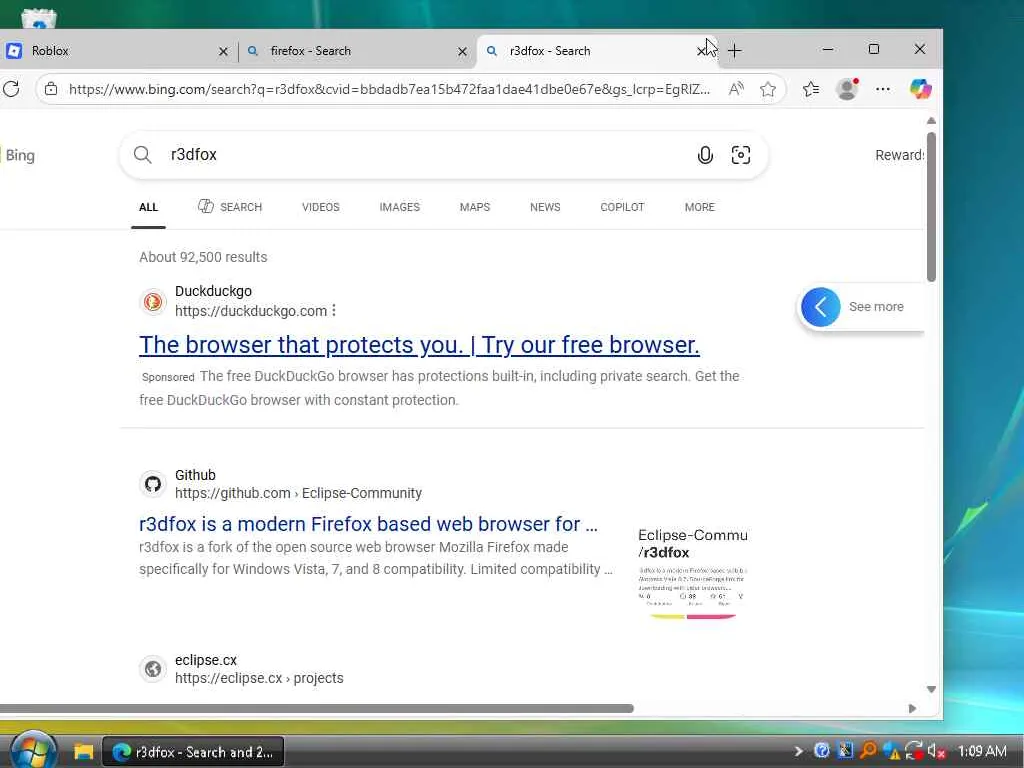
Task: Click the About 92,500 results text
Action: 203,257
